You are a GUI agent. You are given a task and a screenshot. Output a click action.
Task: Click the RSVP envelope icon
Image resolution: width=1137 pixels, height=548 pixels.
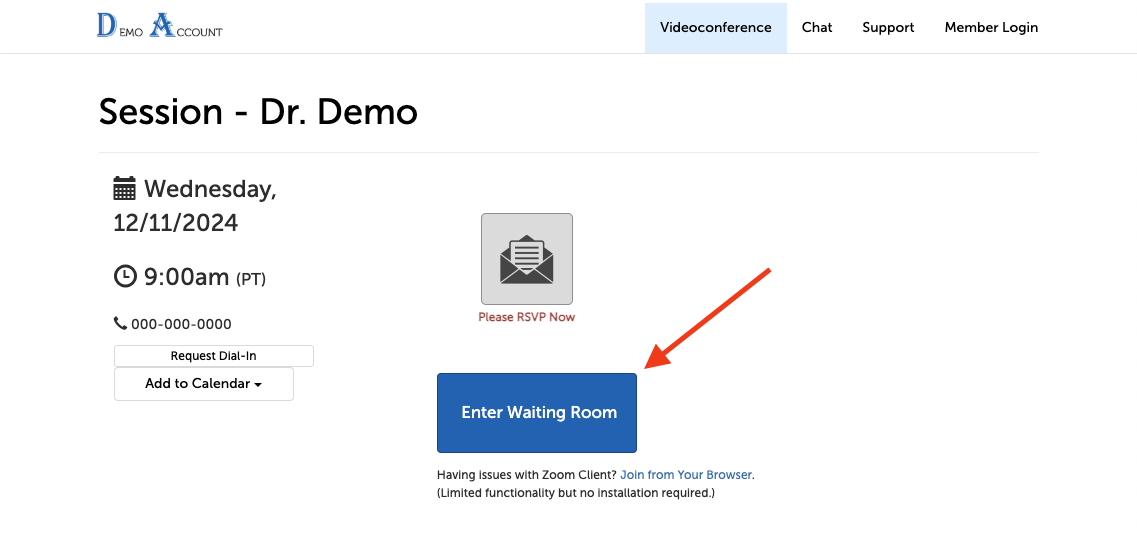526,259
